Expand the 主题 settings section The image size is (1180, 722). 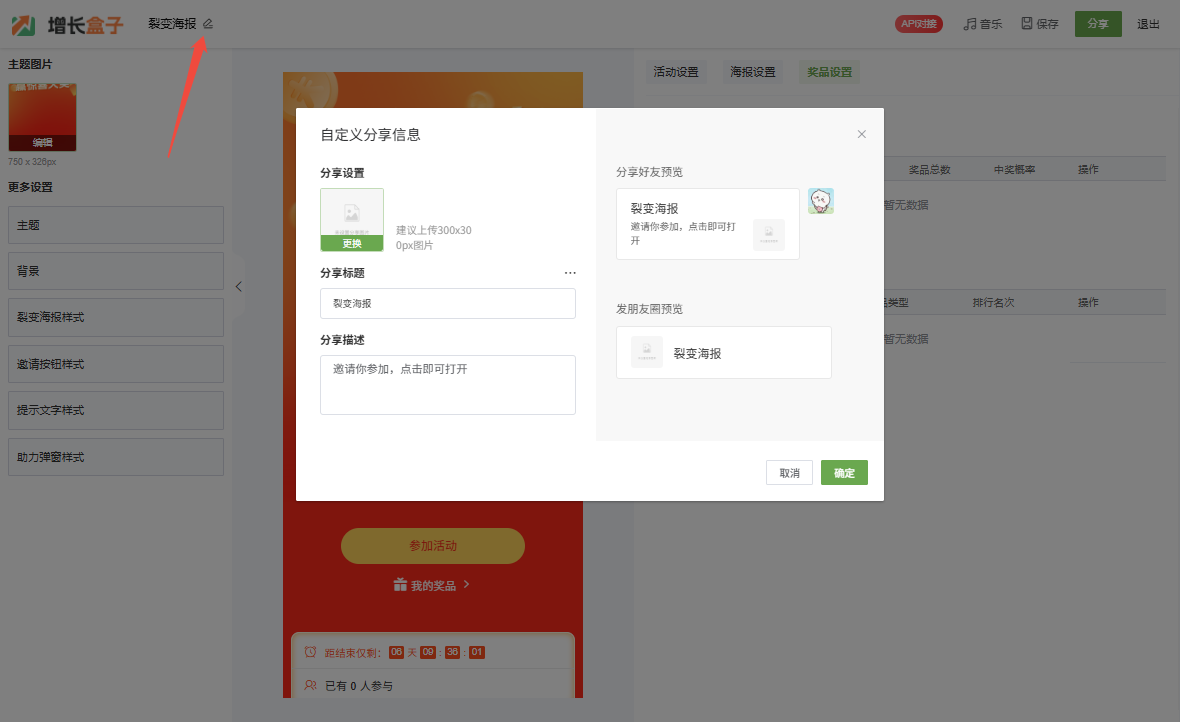coord(116,225)
